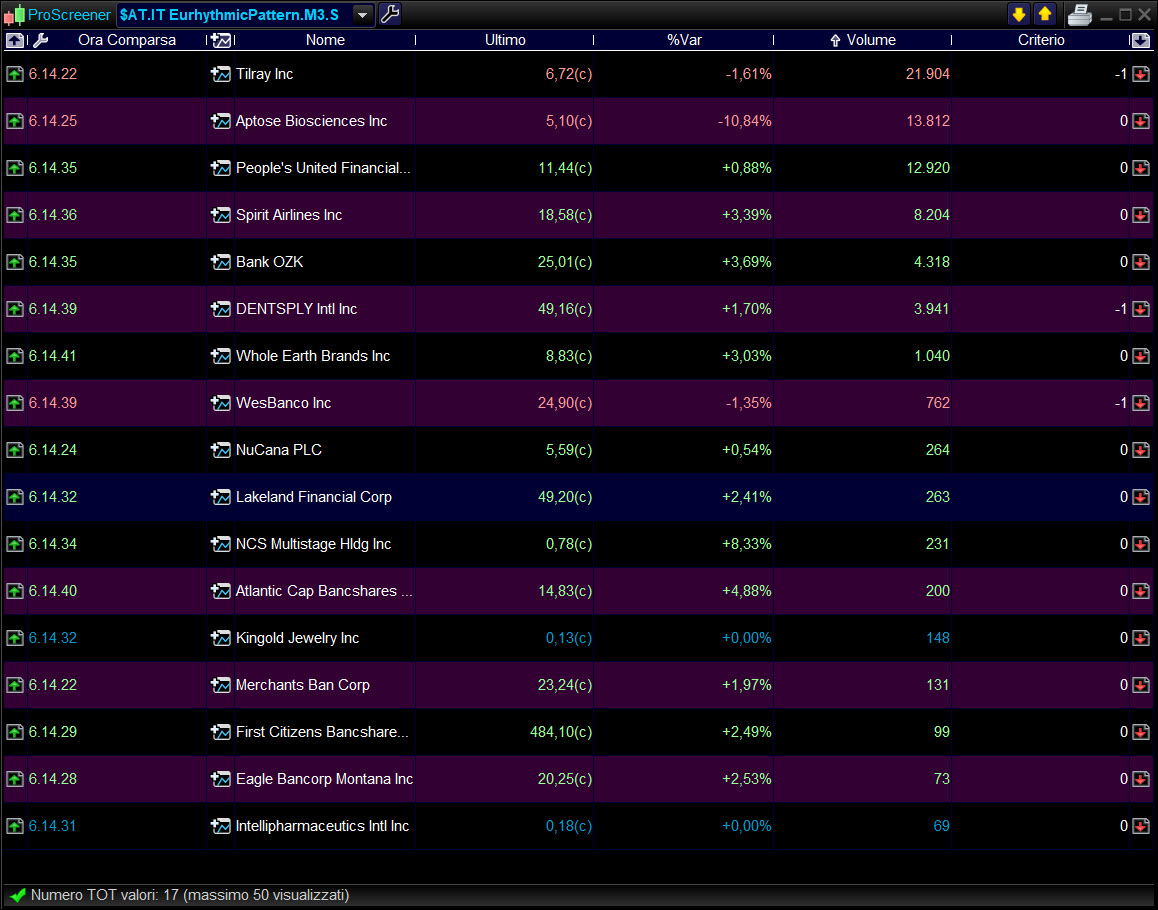The height and width of the screenshot is (910, 1158).
Task: Click the 6.14.41 appearance time cell
Action: [x=52, y=356]
